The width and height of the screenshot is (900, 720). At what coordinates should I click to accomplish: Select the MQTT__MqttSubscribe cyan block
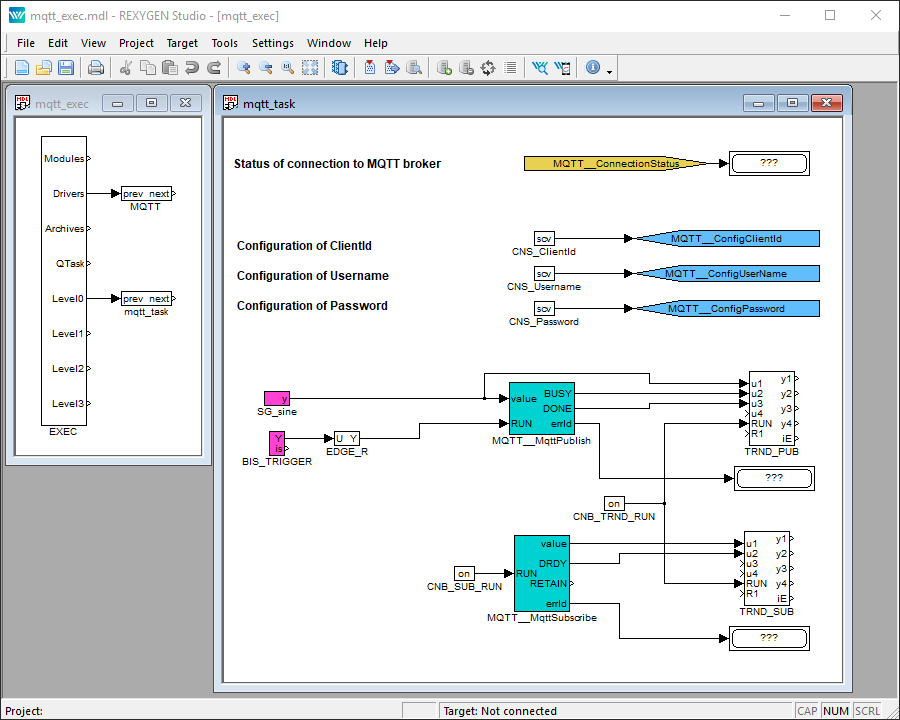tap(542, 574)
